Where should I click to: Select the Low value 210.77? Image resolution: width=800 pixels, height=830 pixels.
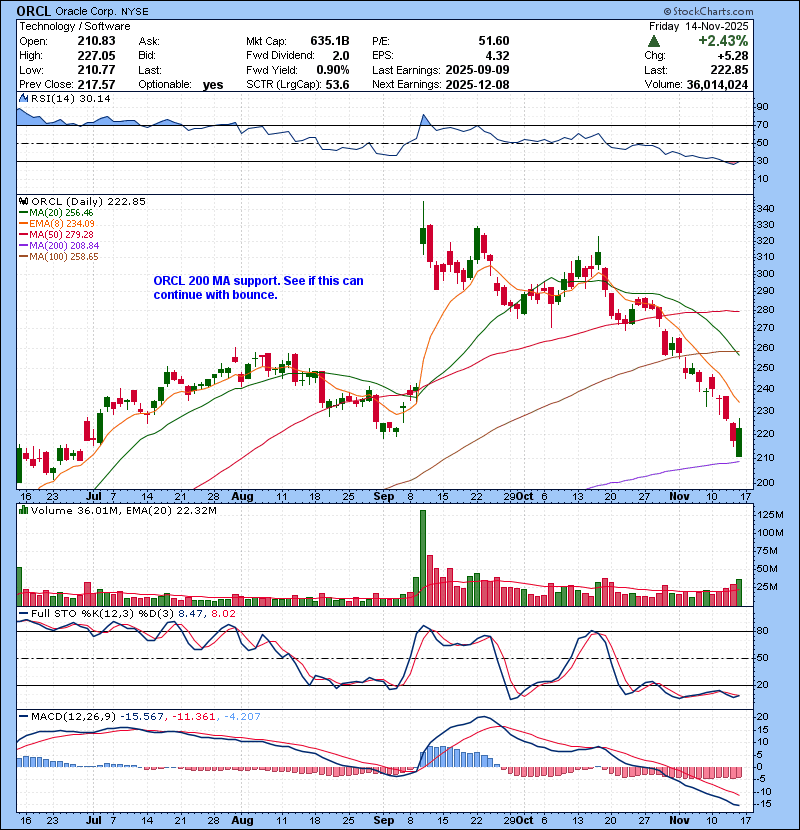pyautogui.click(x=96, y=70)
